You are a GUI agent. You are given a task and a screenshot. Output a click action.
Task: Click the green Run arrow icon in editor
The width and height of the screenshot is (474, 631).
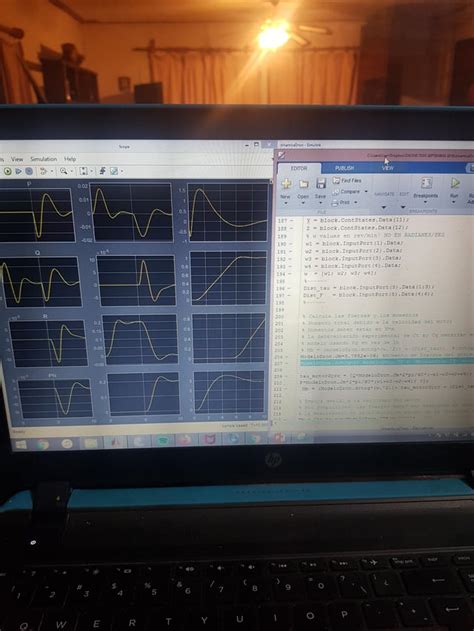coord(455,183)
